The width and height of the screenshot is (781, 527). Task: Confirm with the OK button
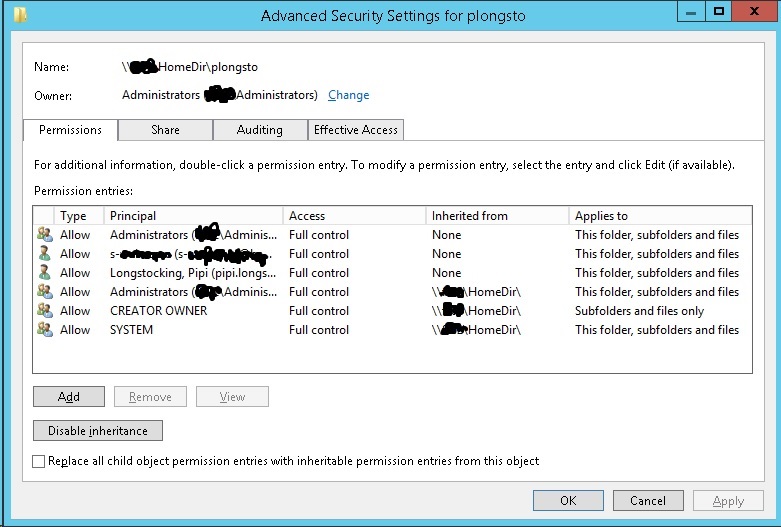[568, 501]
